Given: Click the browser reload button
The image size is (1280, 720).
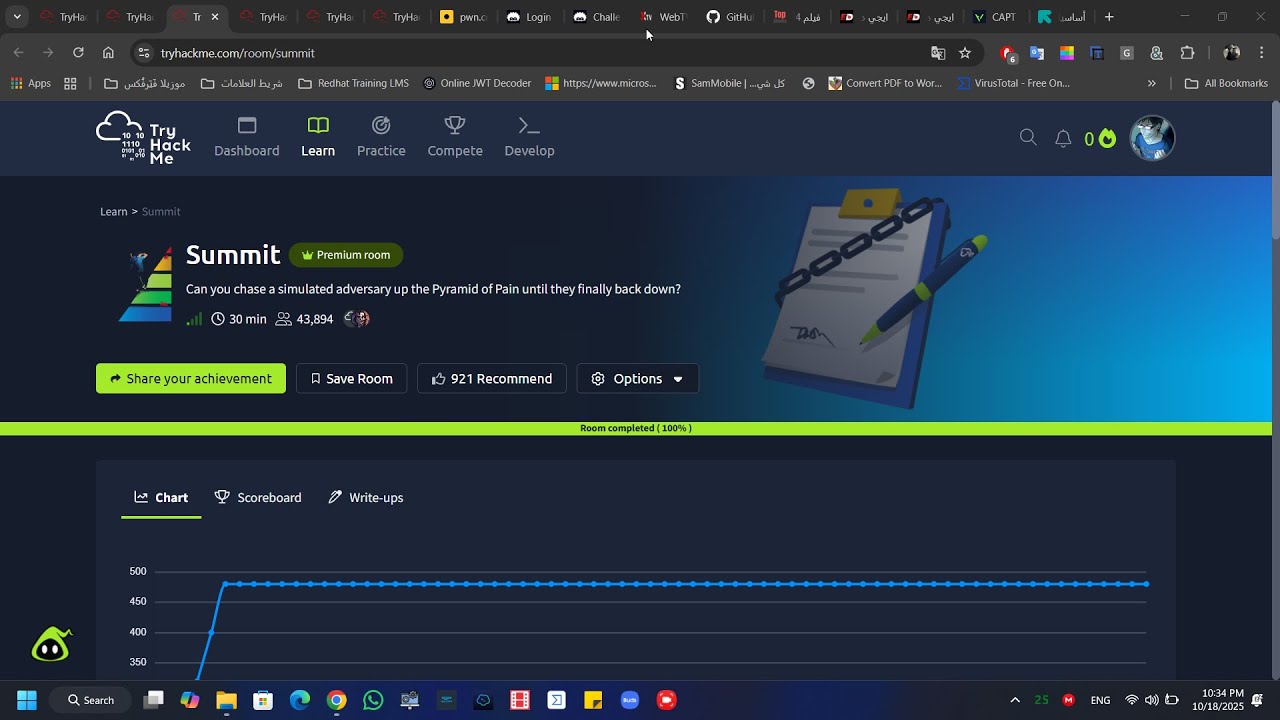Looking at the screenshot, I should (78, 53).
